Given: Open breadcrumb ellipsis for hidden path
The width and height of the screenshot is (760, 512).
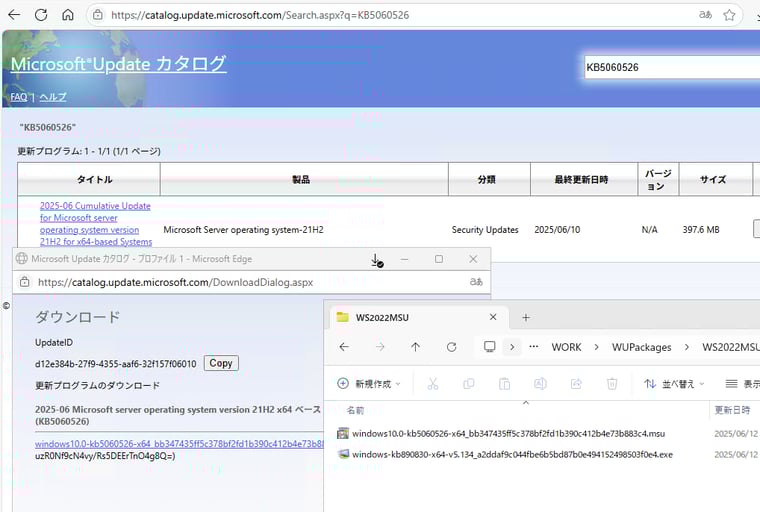Looking at the screenshot, I should [534, 347].
